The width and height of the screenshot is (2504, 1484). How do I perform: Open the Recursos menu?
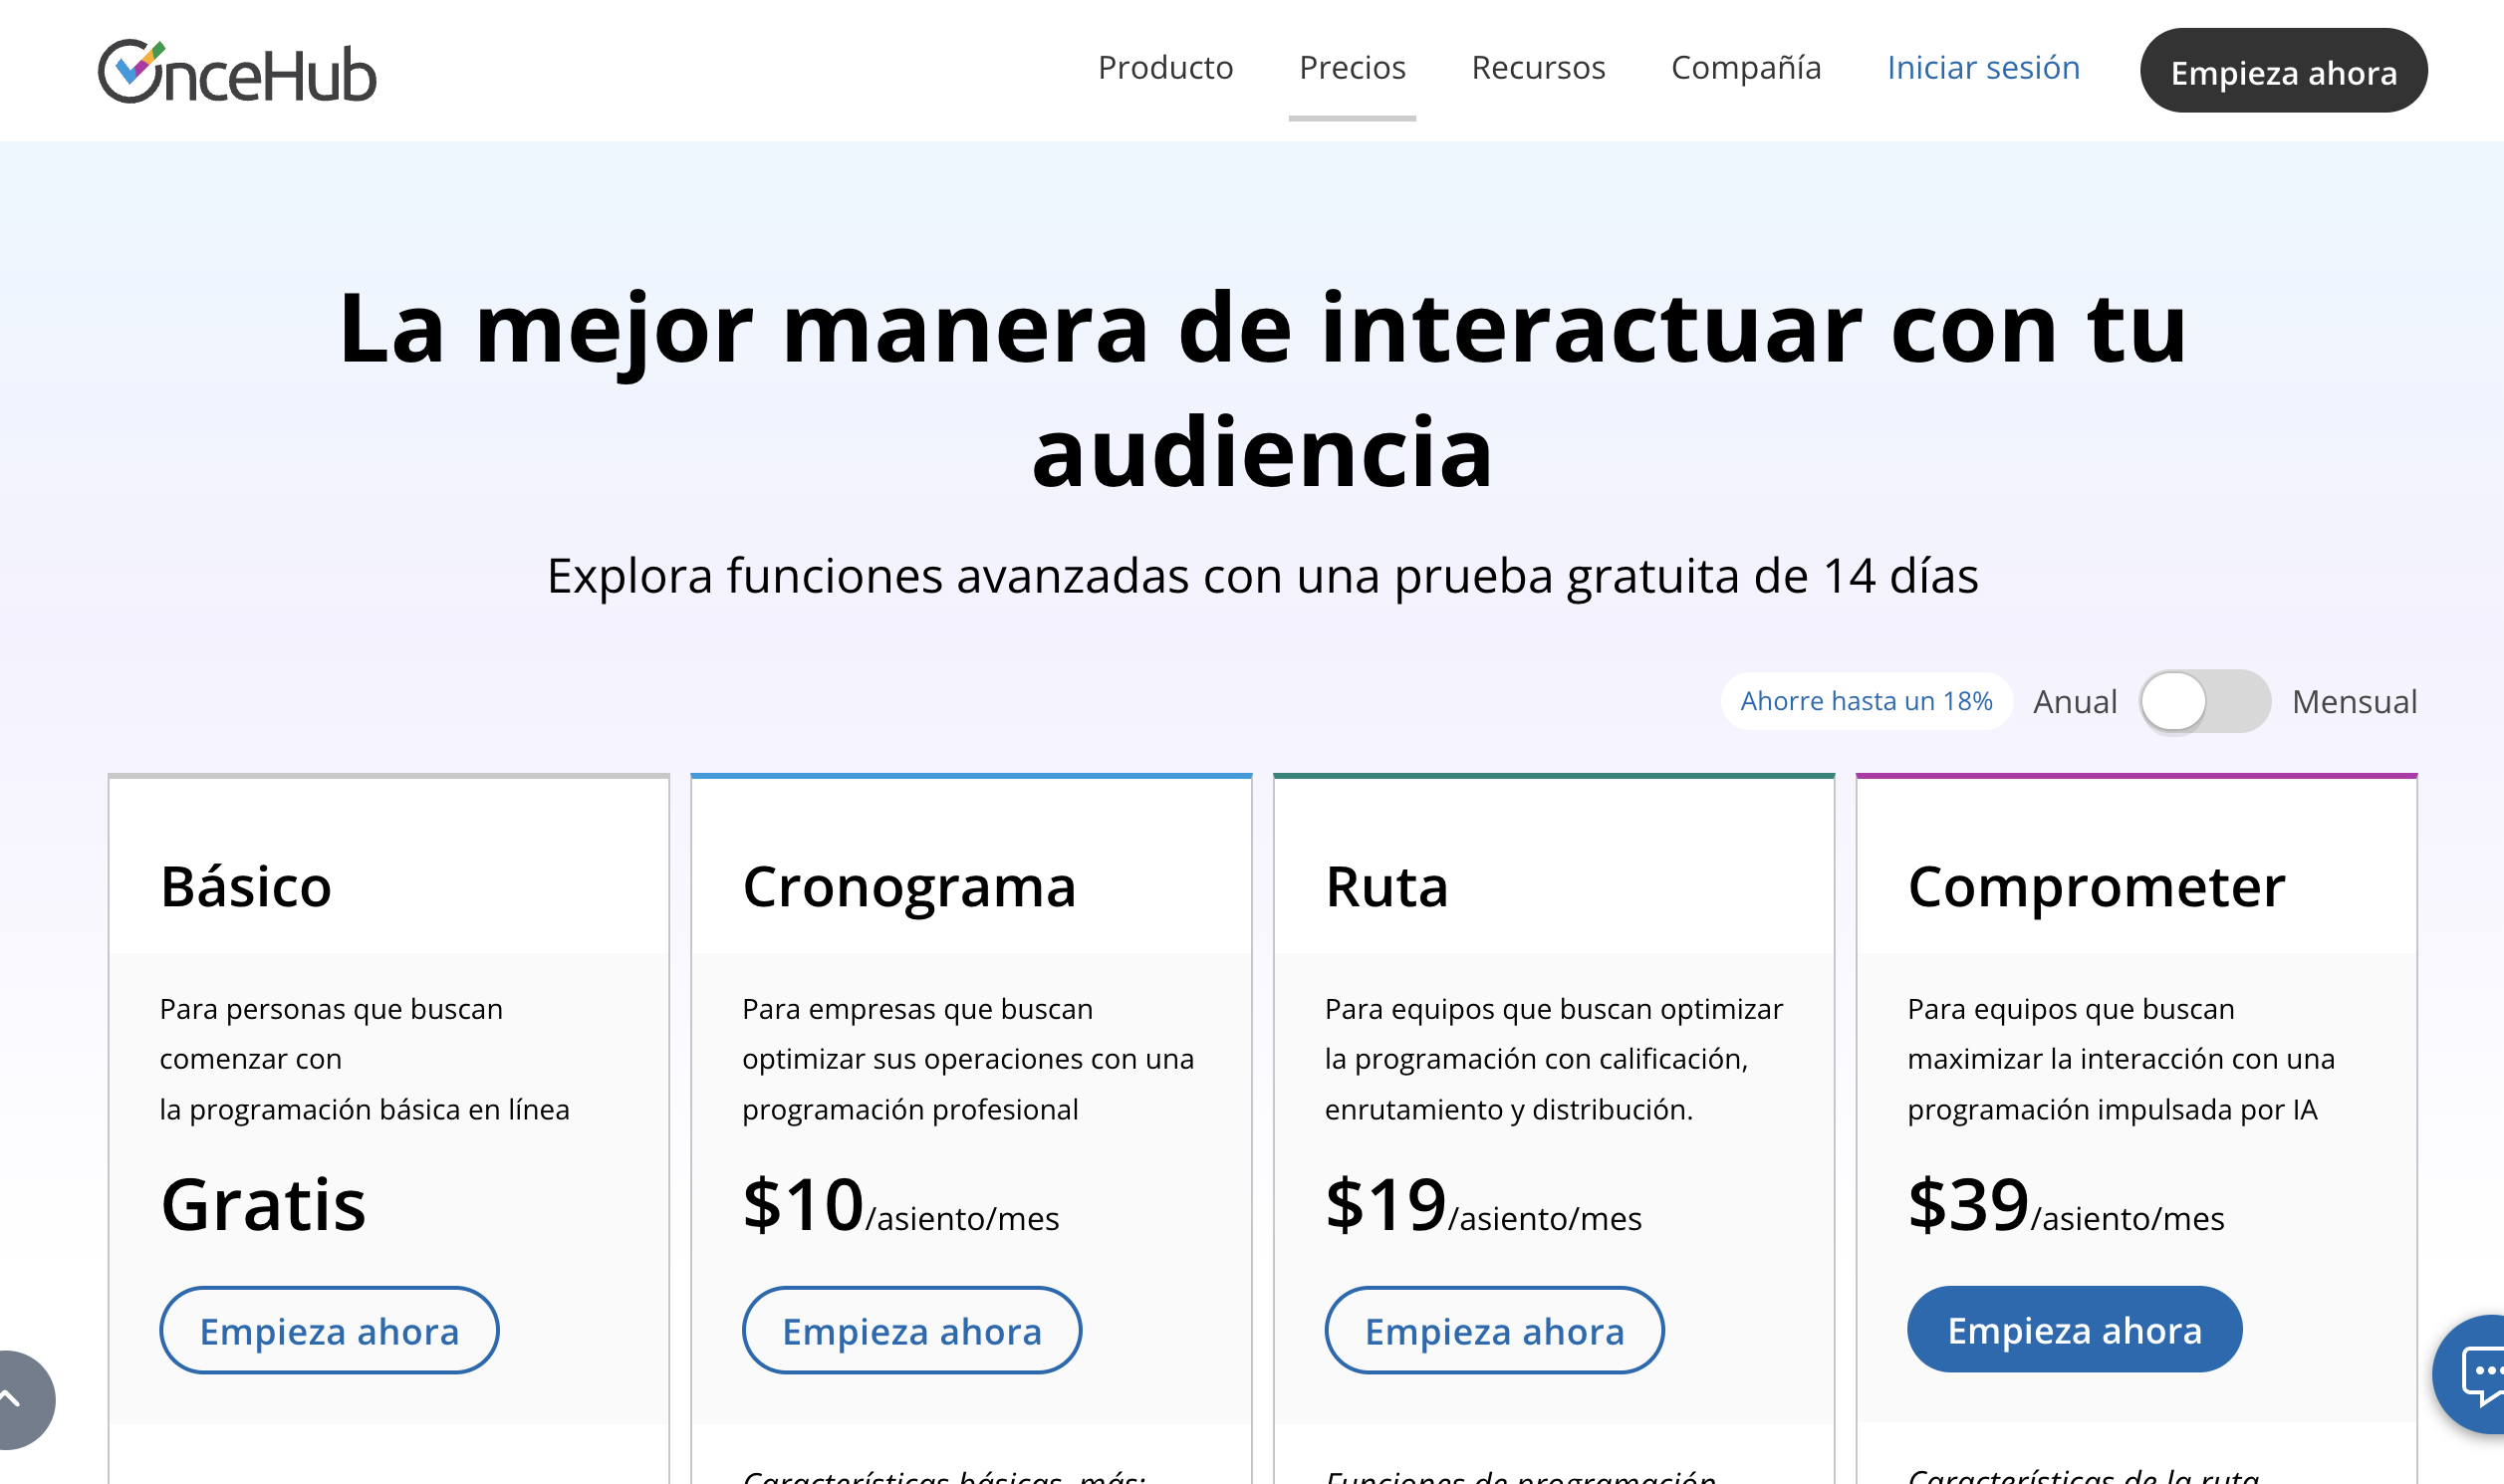coord(1538,68)
